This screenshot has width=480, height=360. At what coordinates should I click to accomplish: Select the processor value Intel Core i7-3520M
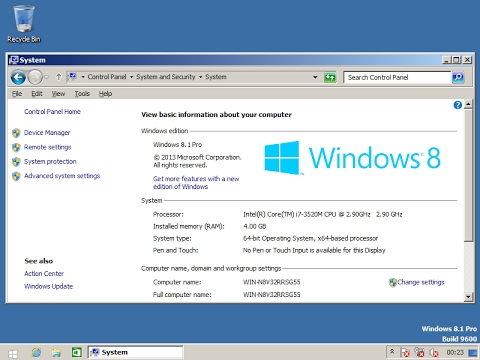(x=322, y=214)
